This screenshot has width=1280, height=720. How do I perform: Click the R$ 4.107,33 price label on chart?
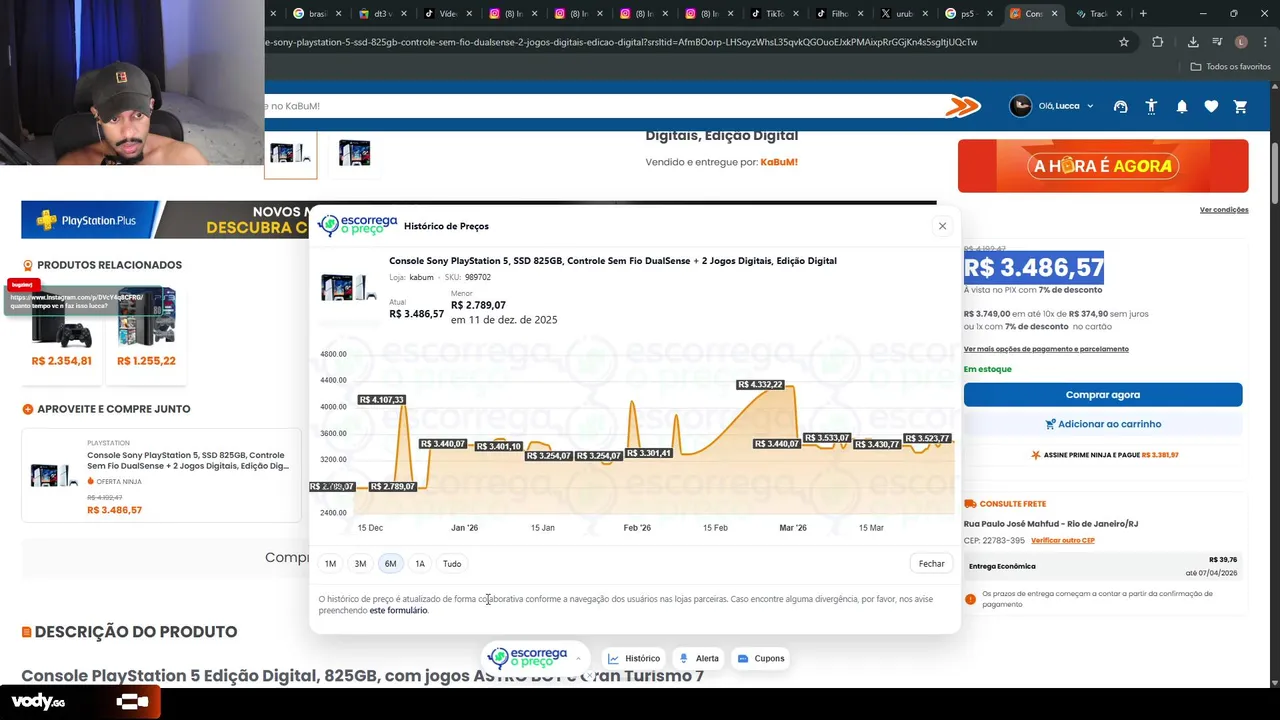[x=382, y=400]
